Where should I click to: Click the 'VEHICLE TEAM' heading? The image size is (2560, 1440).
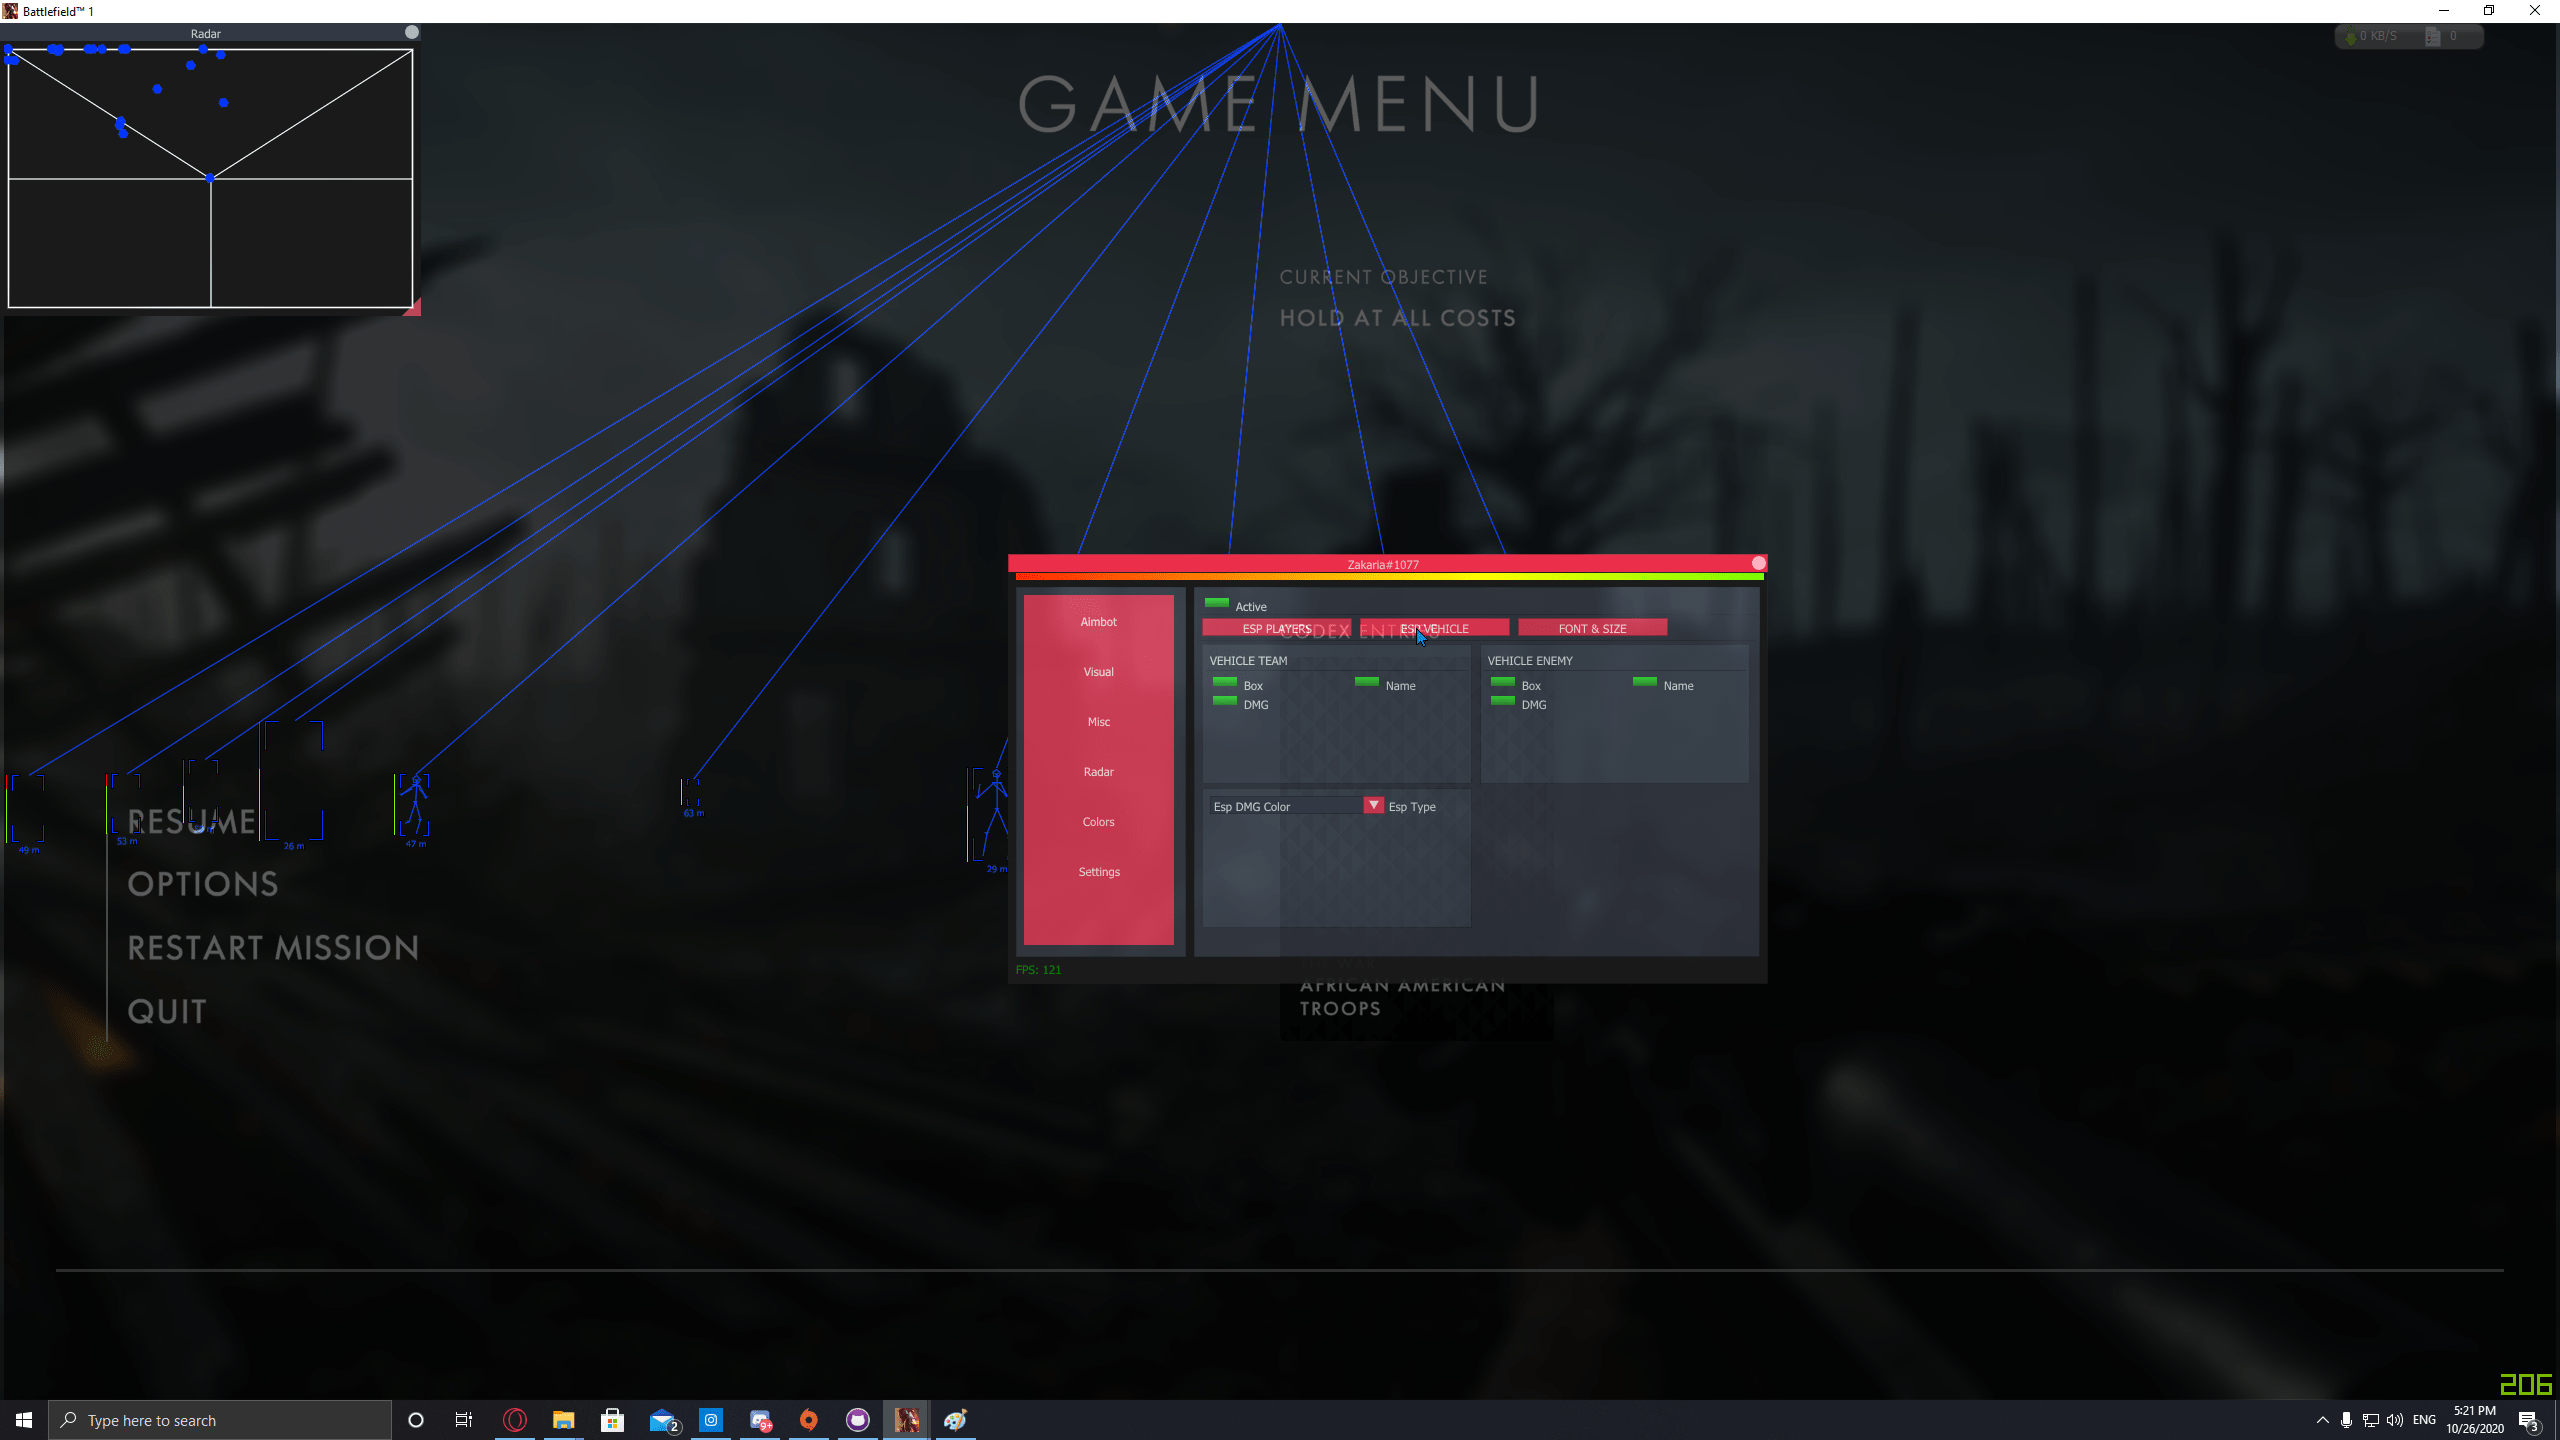(1248, 661)
